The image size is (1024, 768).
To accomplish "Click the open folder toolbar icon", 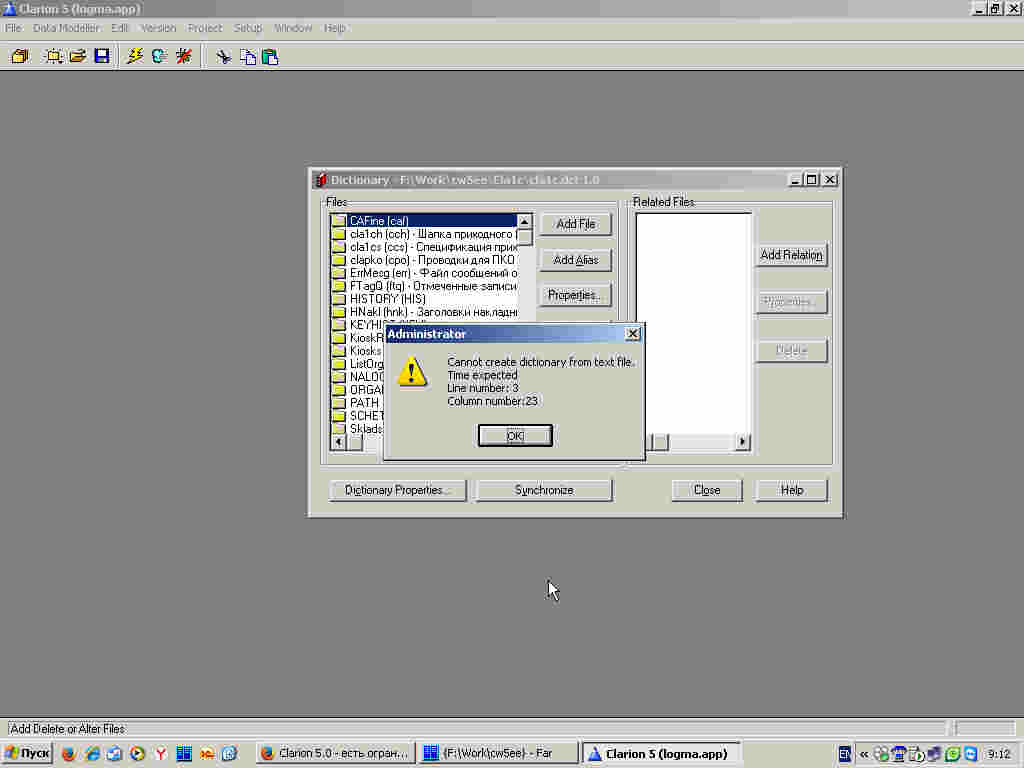I will coord(77,57).
